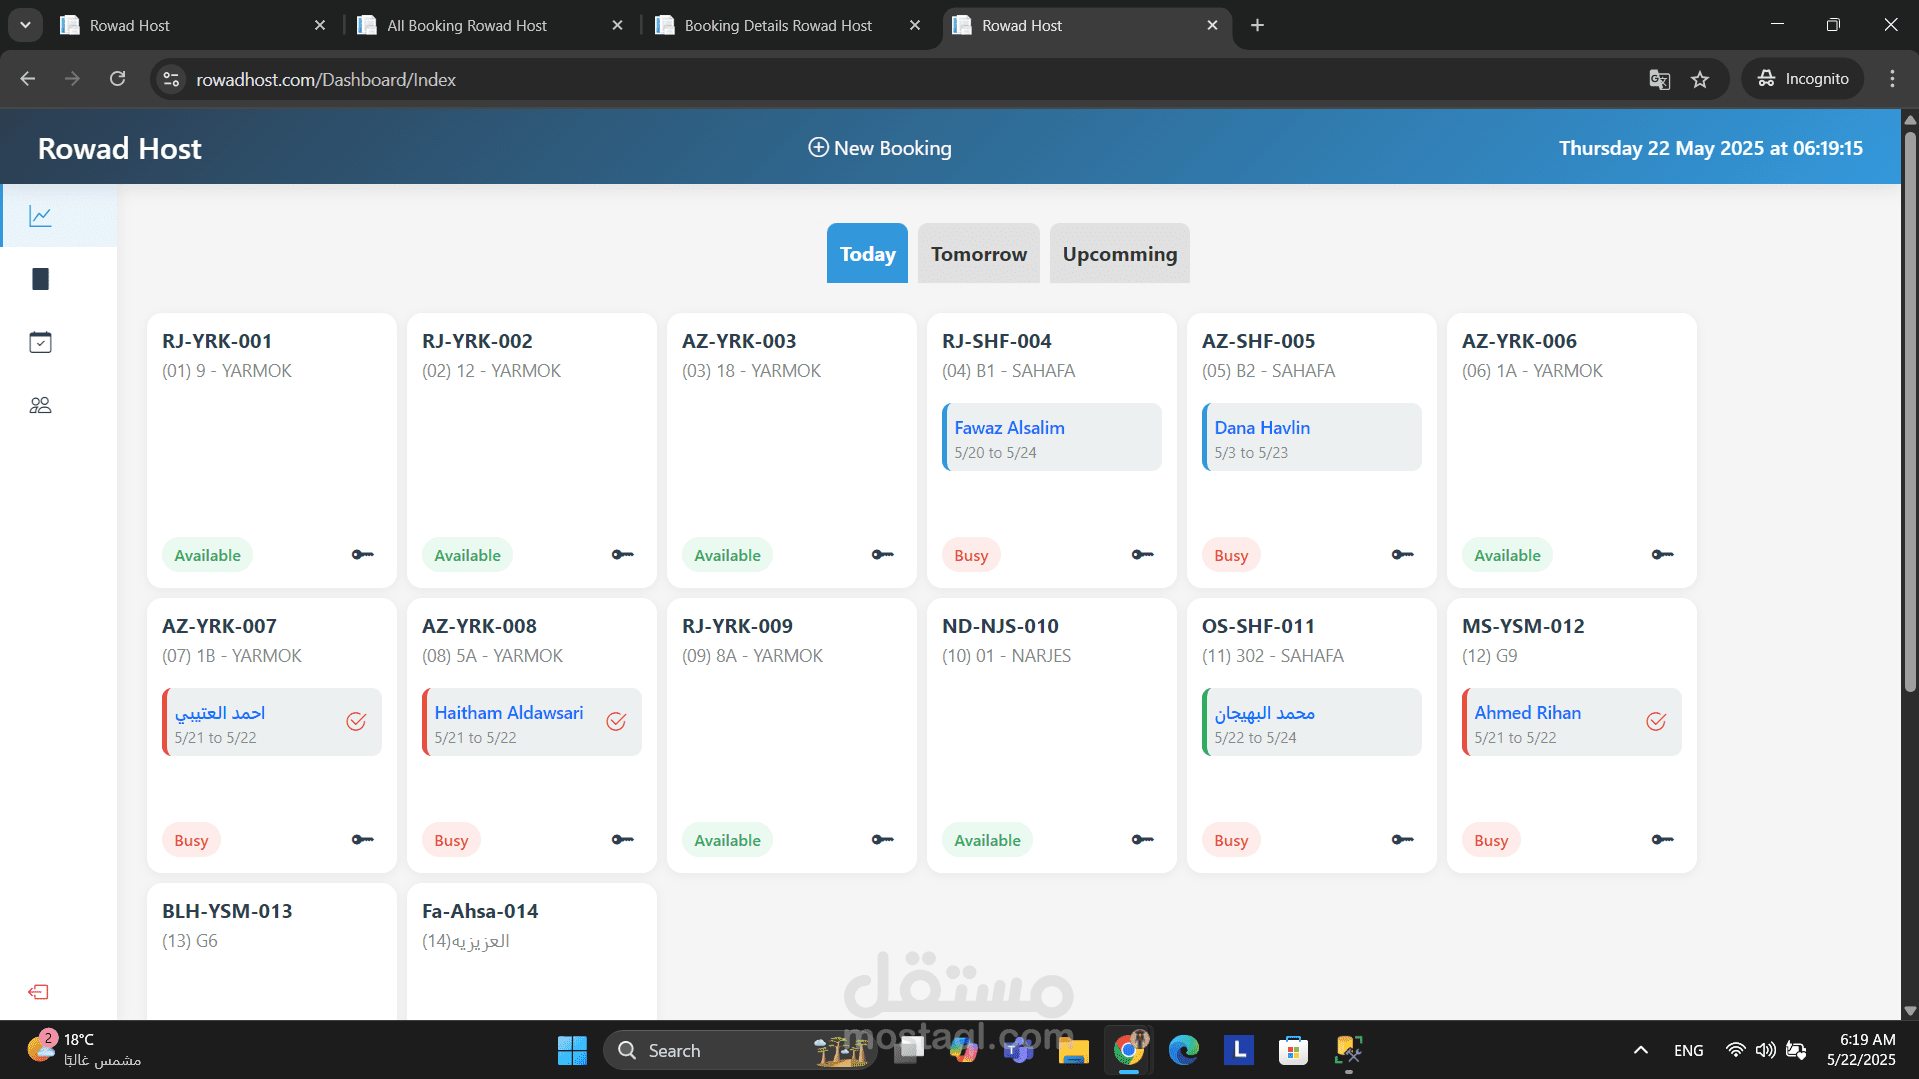Click the key icon on OS-SHF-011 card

1401,840
